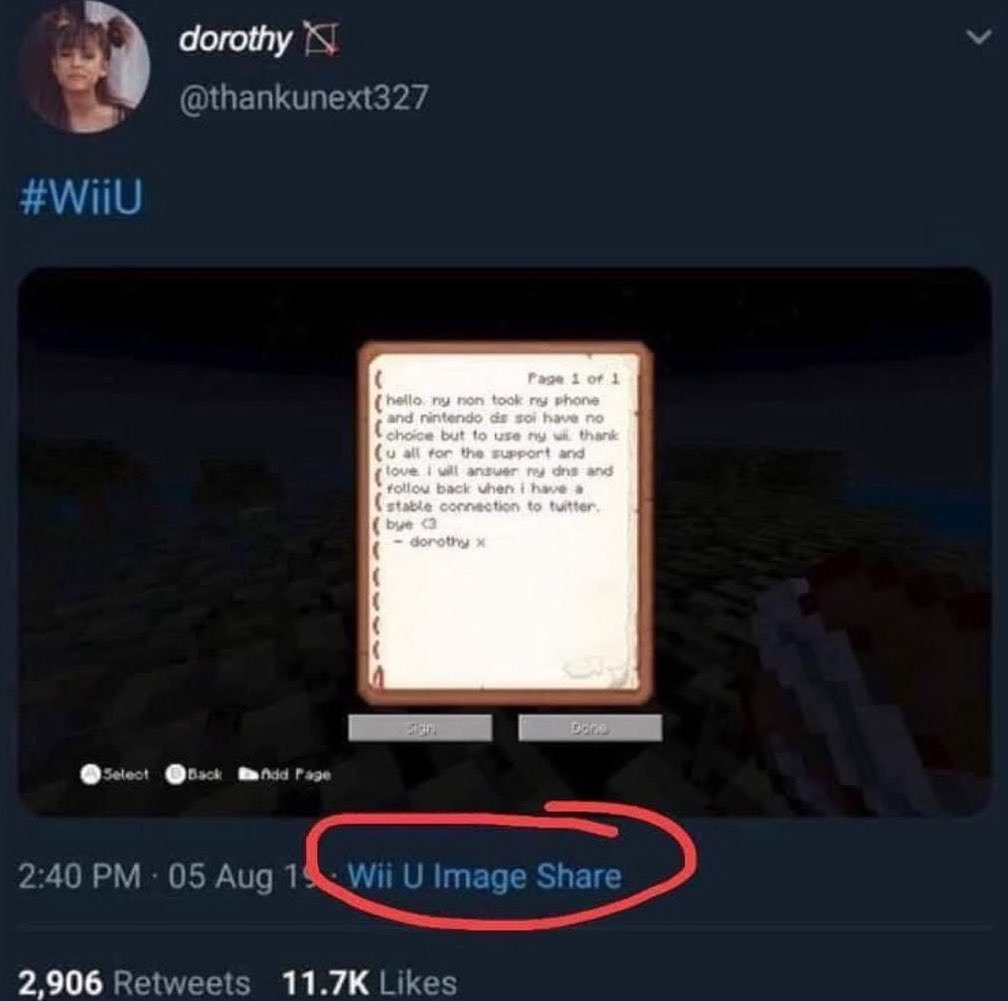Open the 2:40 PM timestamp

[x=80, y=877]
